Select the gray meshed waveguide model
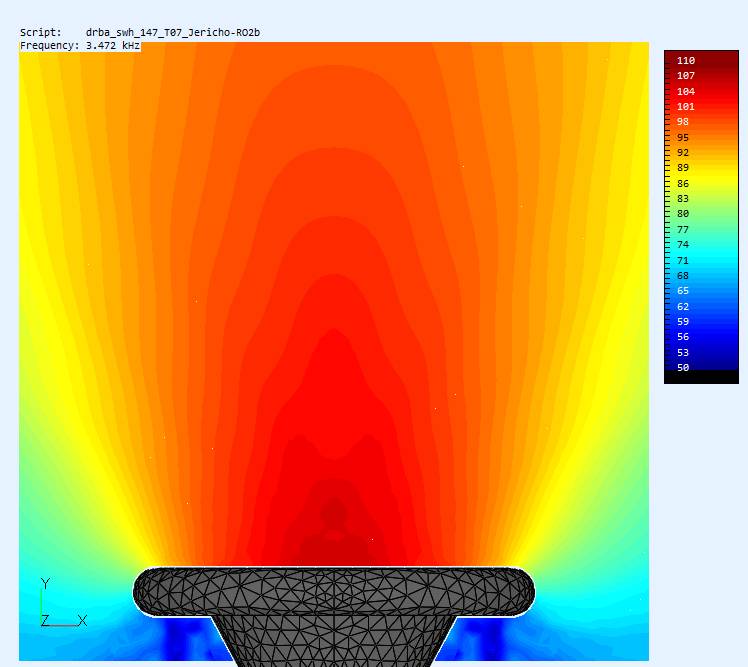The width and height of the screenshot is (748, 667). (334, 615)
